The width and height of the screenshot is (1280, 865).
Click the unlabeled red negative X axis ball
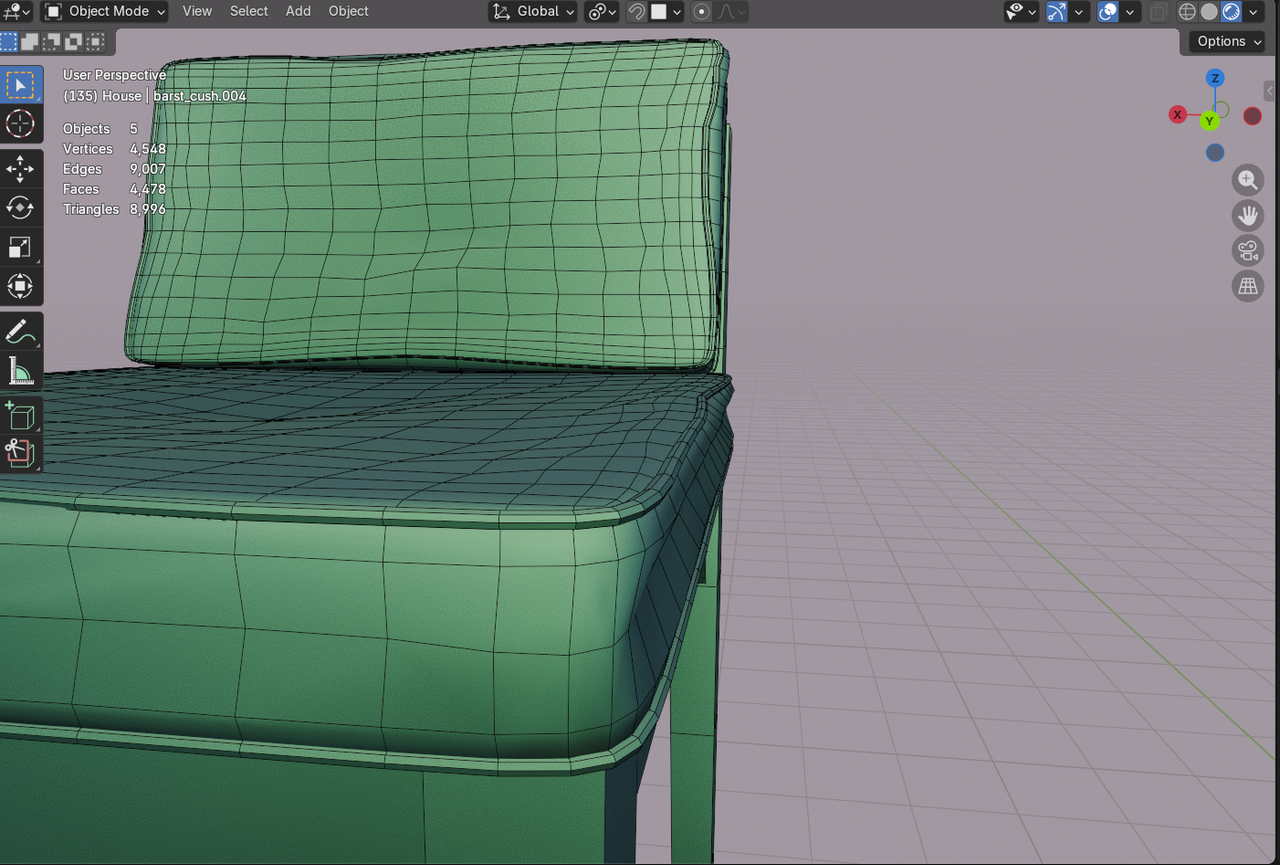point(1252,116)
